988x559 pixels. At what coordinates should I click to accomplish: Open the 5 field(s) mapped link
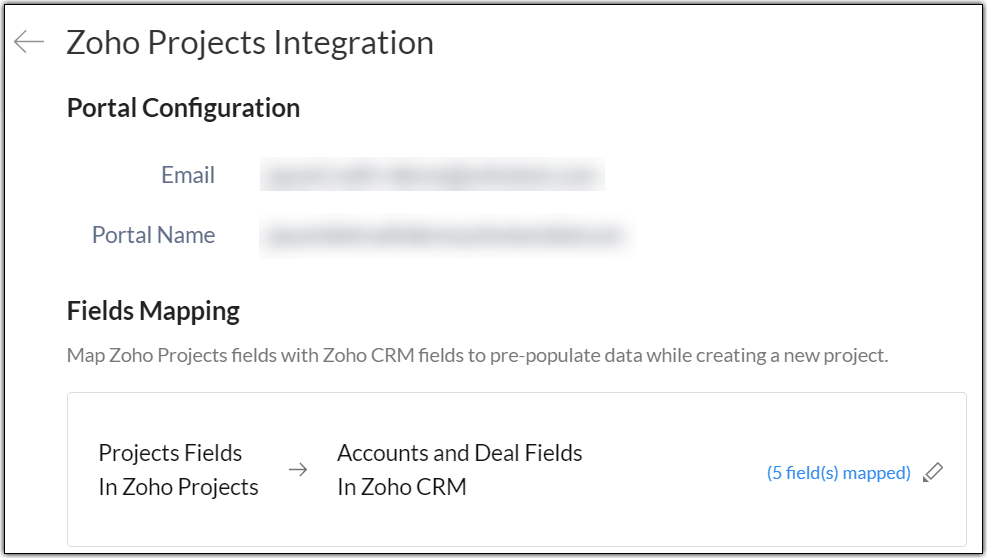838,473
